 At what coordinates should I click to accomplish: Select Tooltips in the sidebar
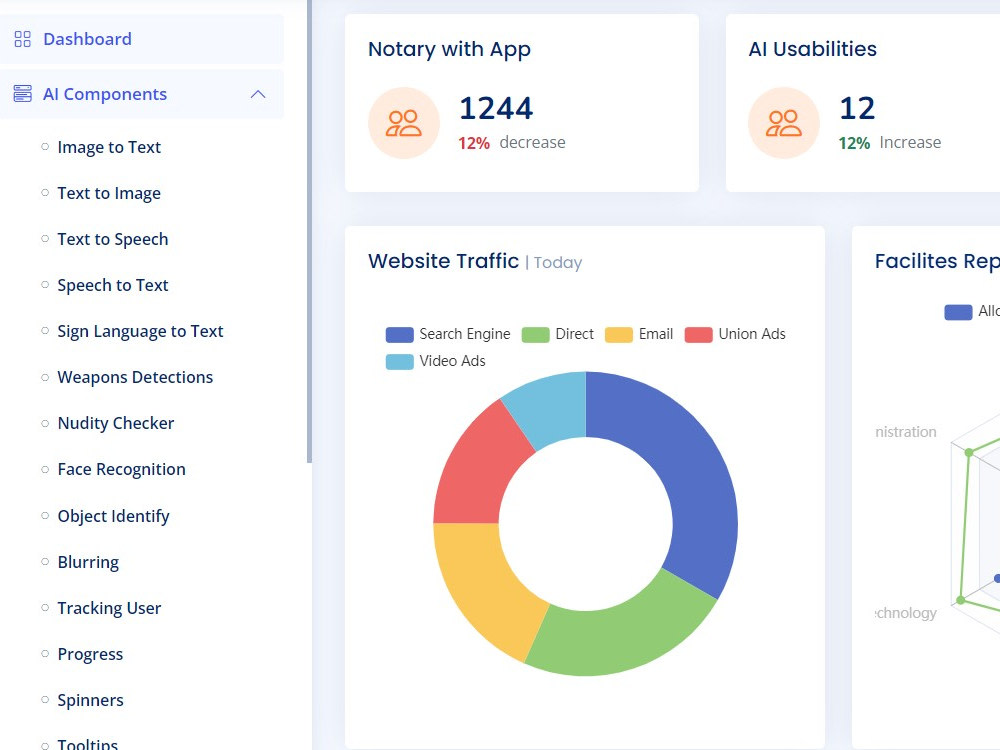pos(87,744)
